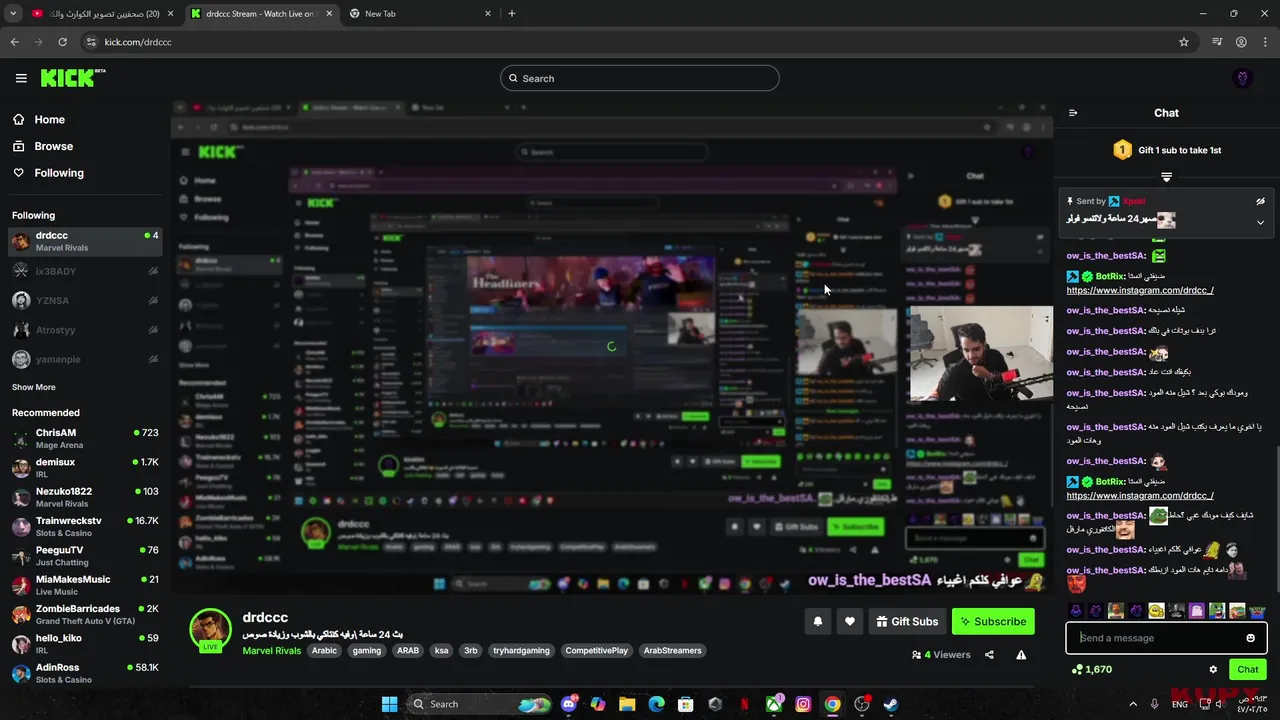Viewport: 1280px width, 720px height.
Task: Open Windows Start menu
Action: pos(389,704)
